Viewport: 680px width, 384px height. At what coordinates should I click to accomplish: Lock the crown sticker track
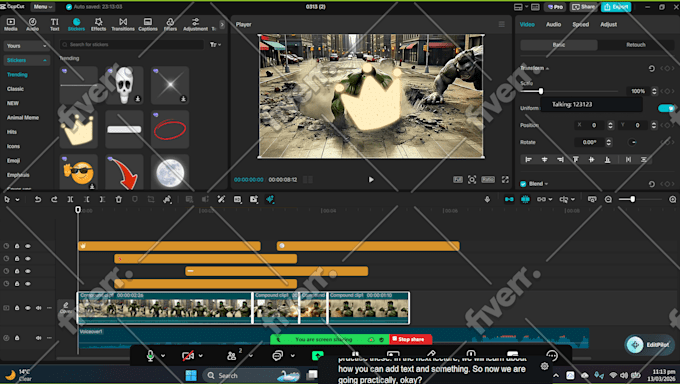tap(17, 246)
